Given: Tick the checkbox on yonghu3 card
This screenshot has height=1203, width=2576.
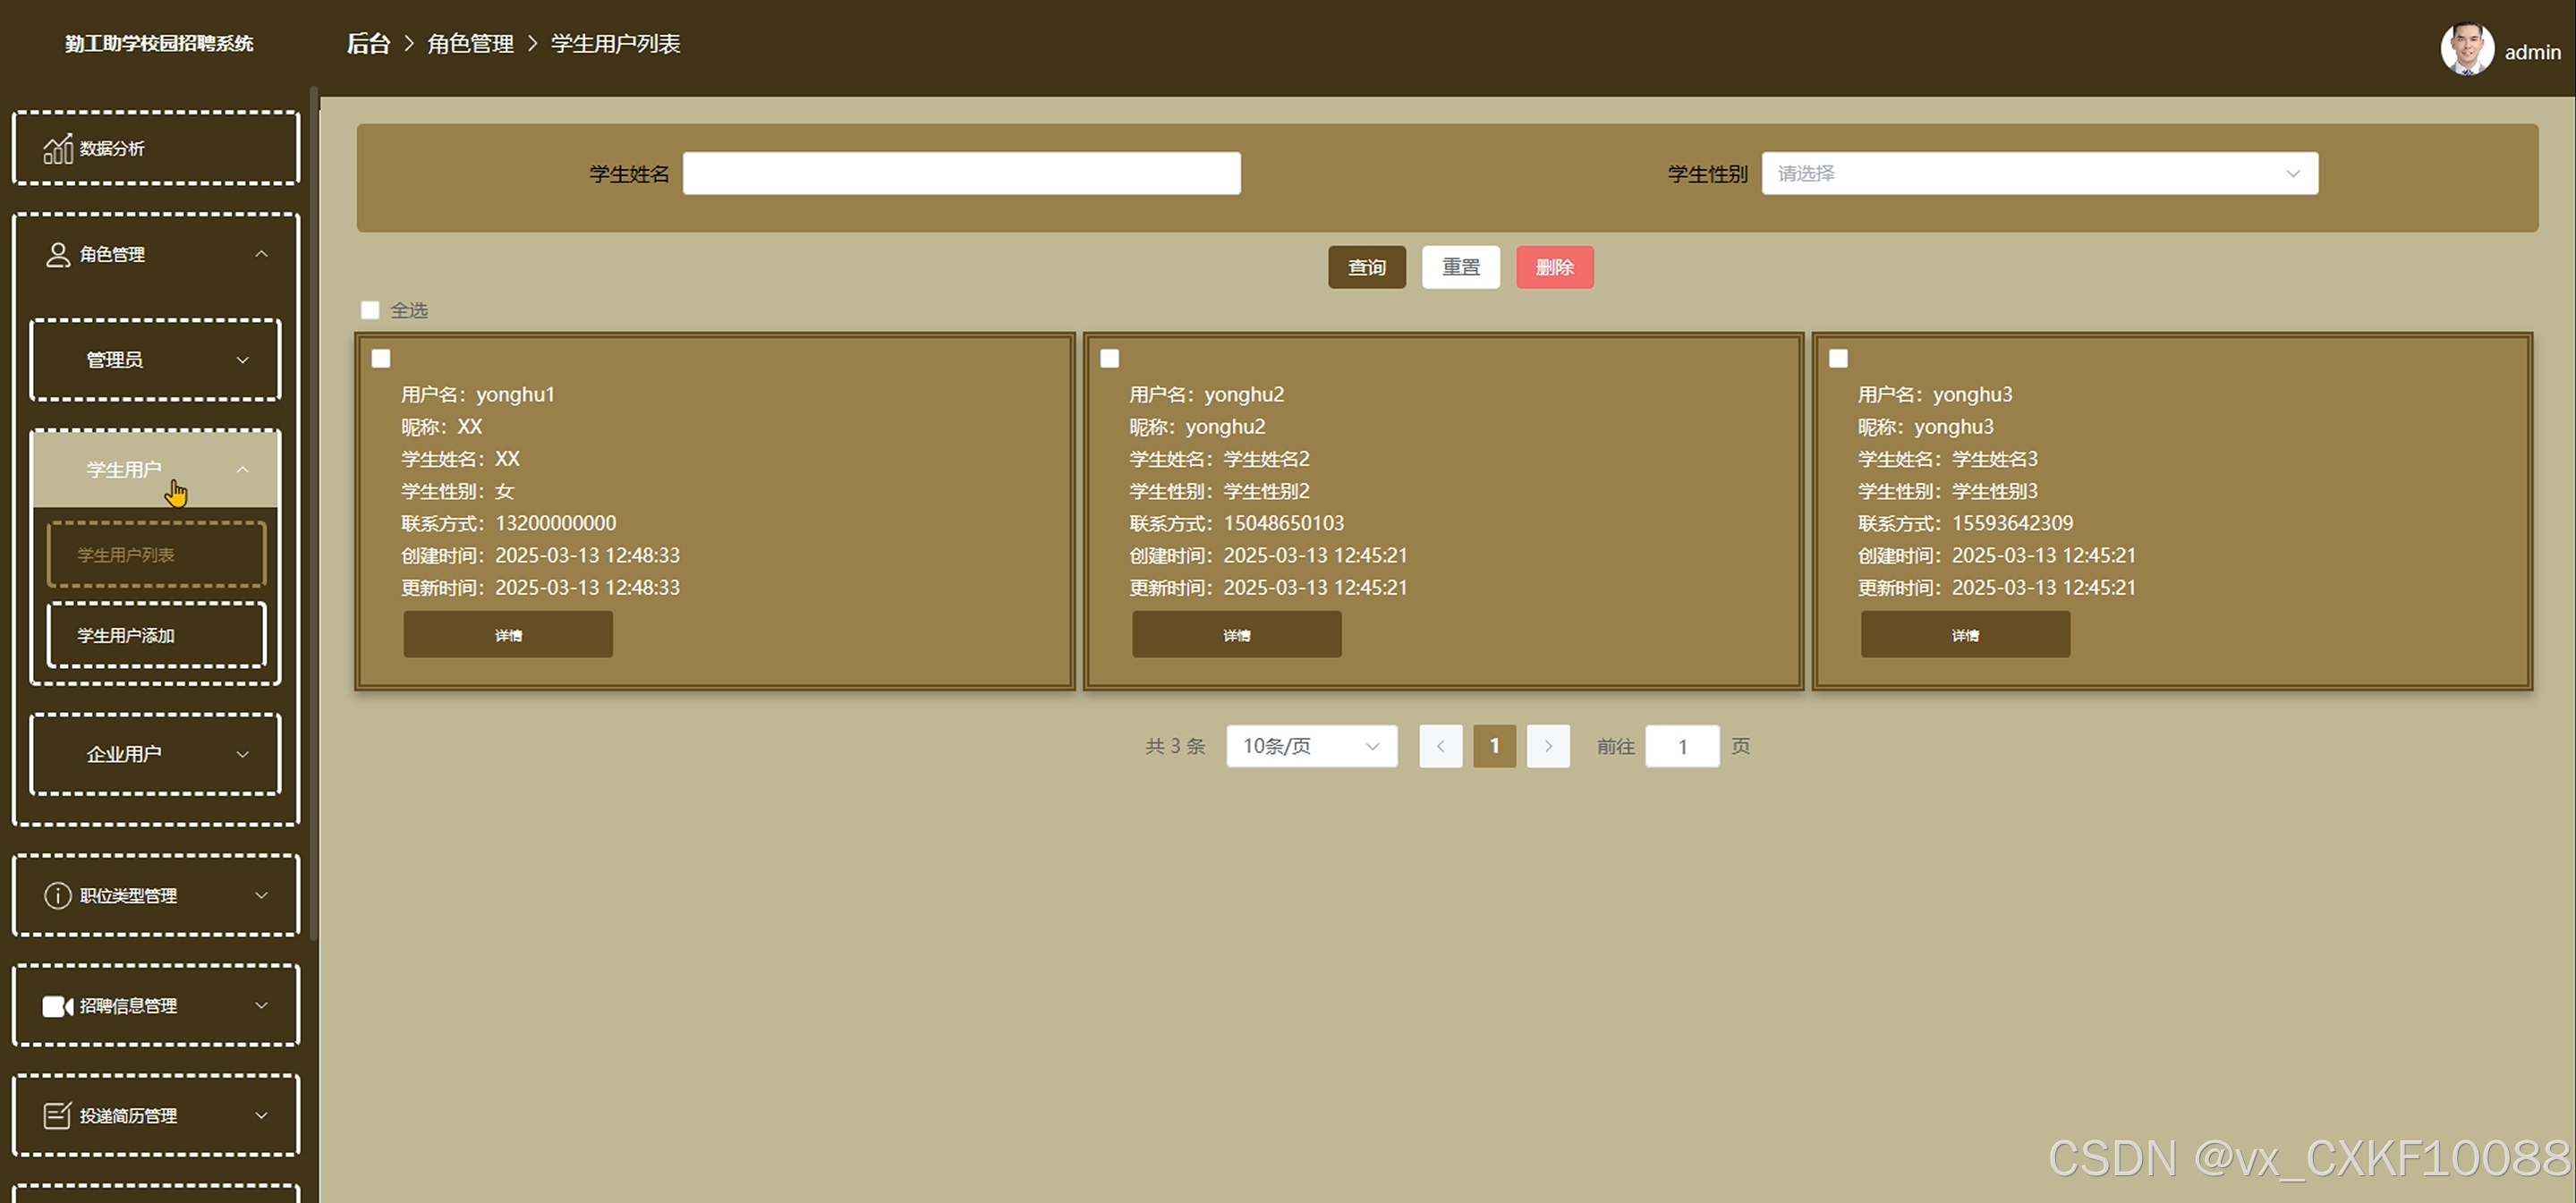Looking at the screenshot, I should (x=1838, y=359).
